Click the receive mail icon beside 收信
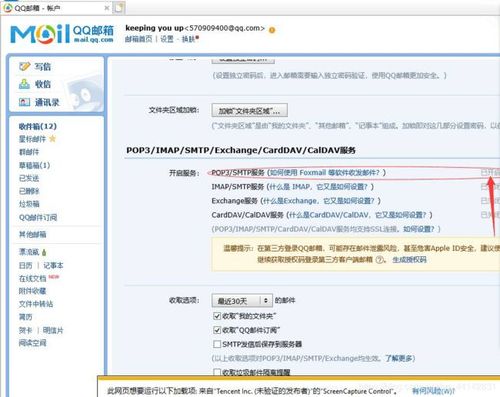500x397 pixels. coord(24,84)
